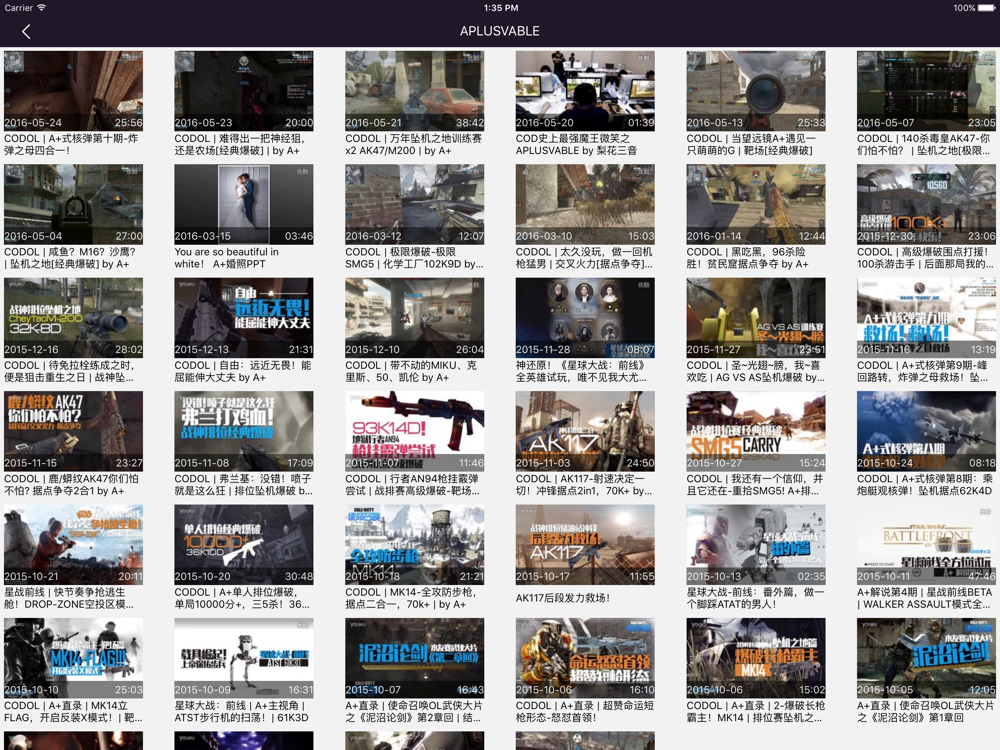Open the thumbnail dated 2016-03-10
1000x750 pixels.
pos(585,204)
